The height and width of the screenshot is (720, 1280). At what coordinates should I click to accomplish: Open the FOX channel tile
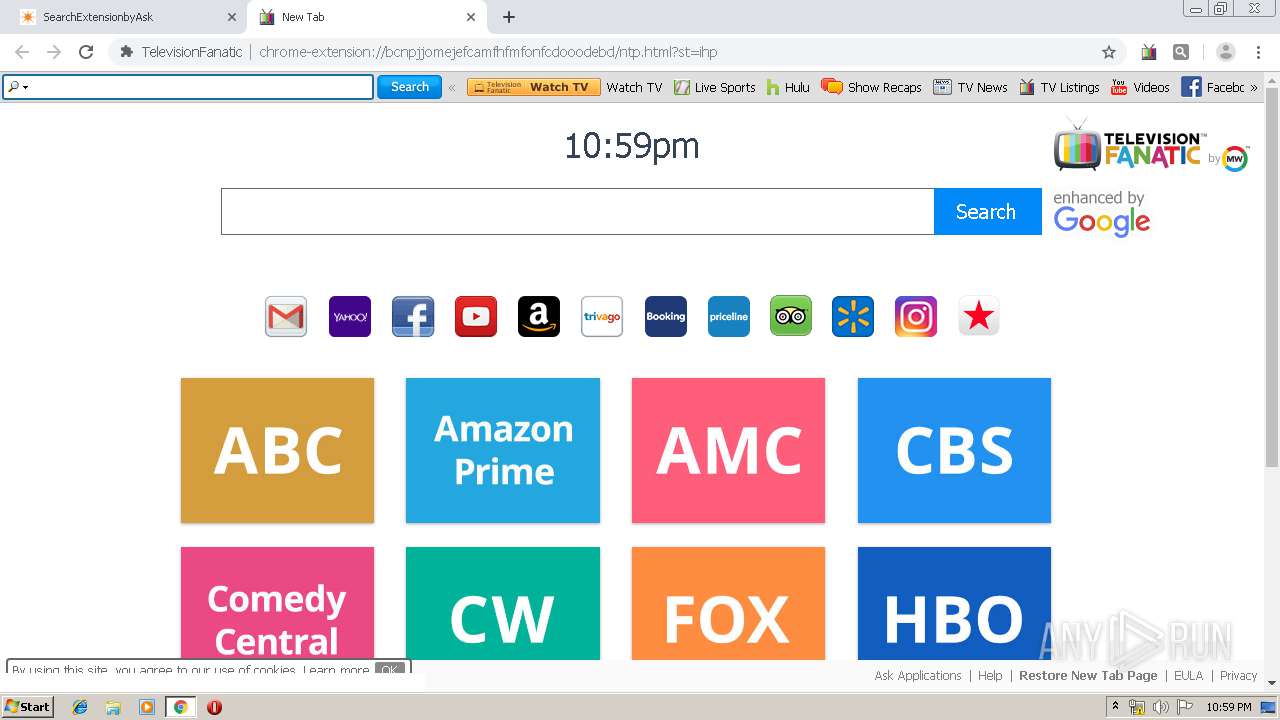pos(728,603)
